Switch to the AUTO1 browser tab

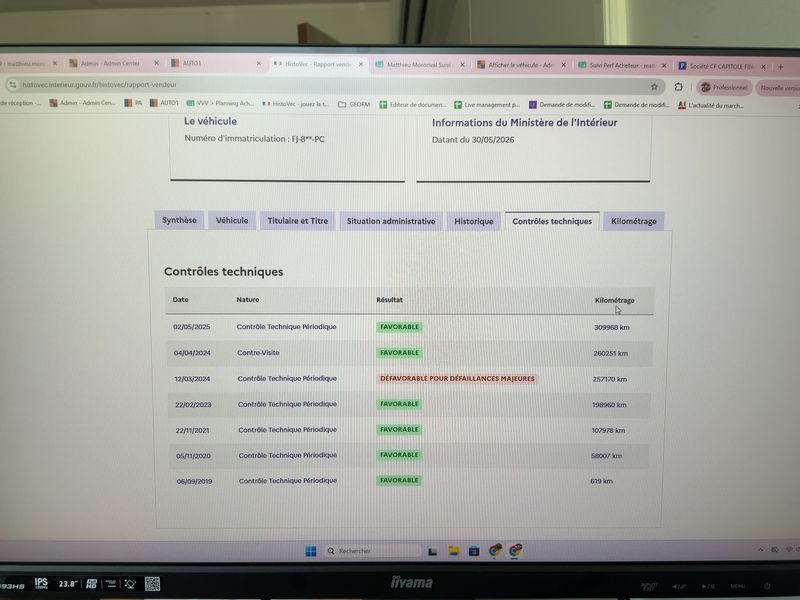tap(216, 63)
